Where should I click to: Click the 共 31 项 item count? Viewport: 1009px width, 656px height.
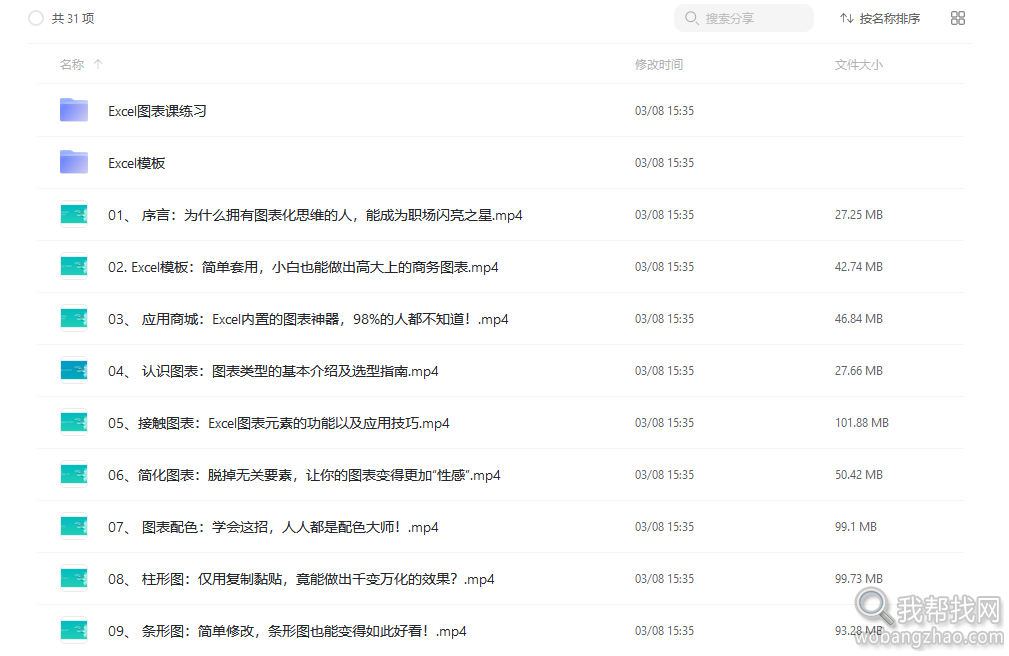coord(73,18)
